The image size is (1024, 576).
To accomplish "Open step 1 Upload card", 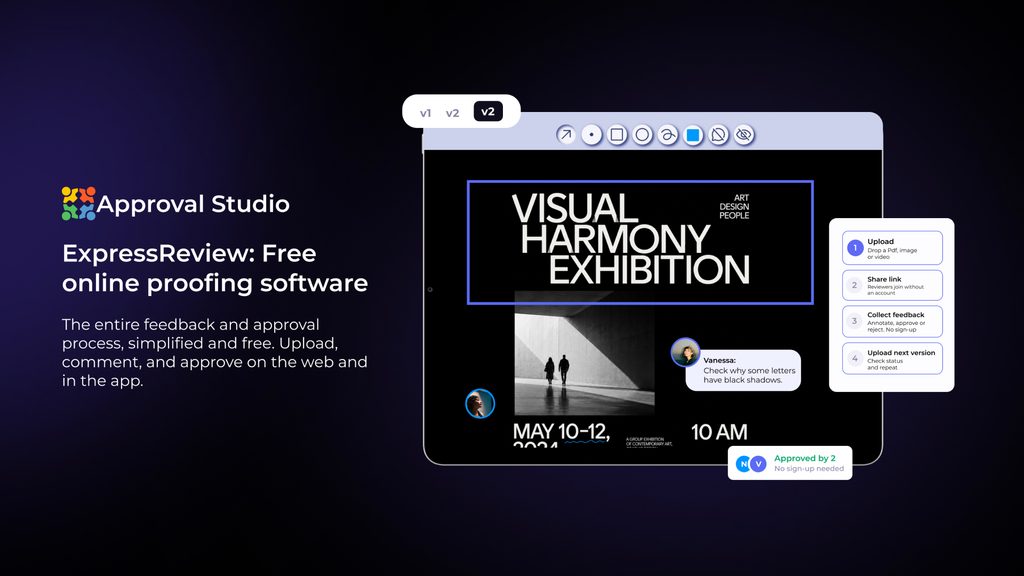I will [892, 248].
